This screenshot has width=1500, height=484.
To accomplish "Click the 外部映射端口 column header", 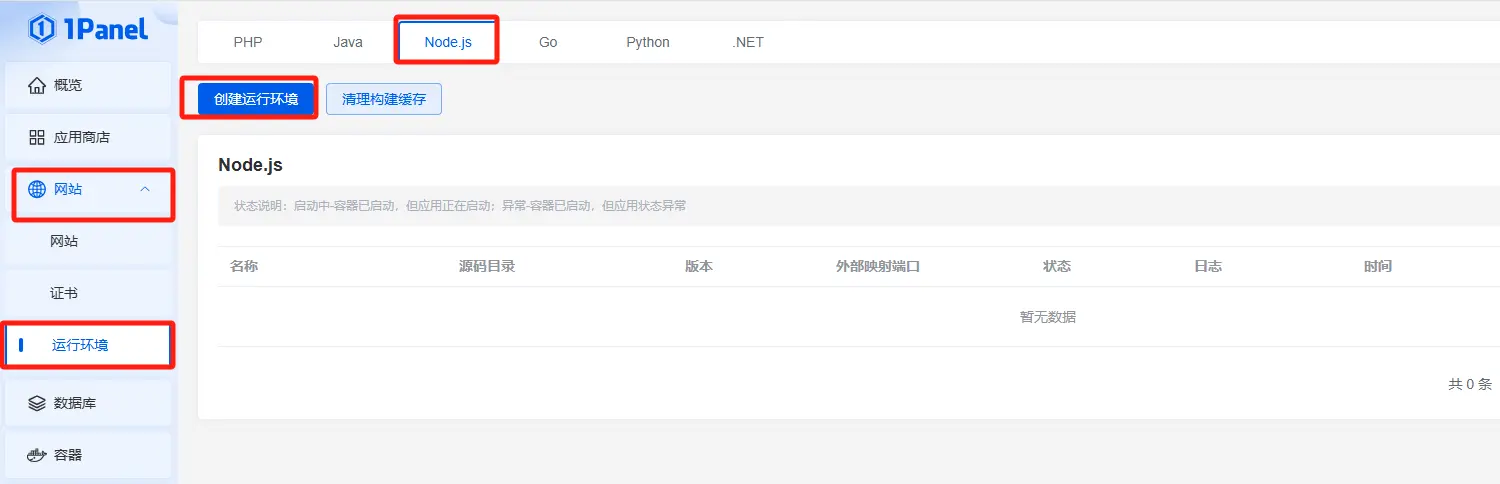I will click(x=878, y=266).
